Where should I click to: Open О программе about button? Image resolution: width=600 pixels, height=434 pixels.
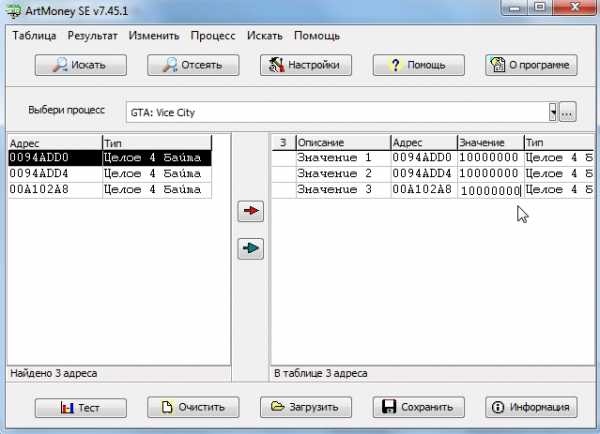[531, 65]
